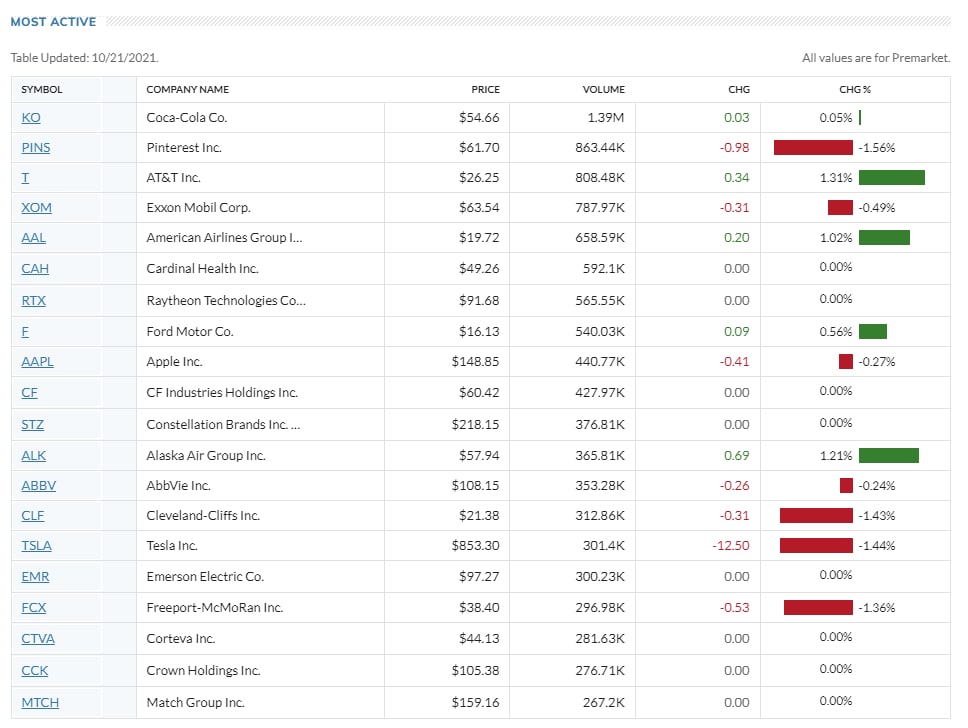The height and width of the screenshot is (728, 968).
Task: Click the $148.85 Apple price cell
Action: click(475, 361)
